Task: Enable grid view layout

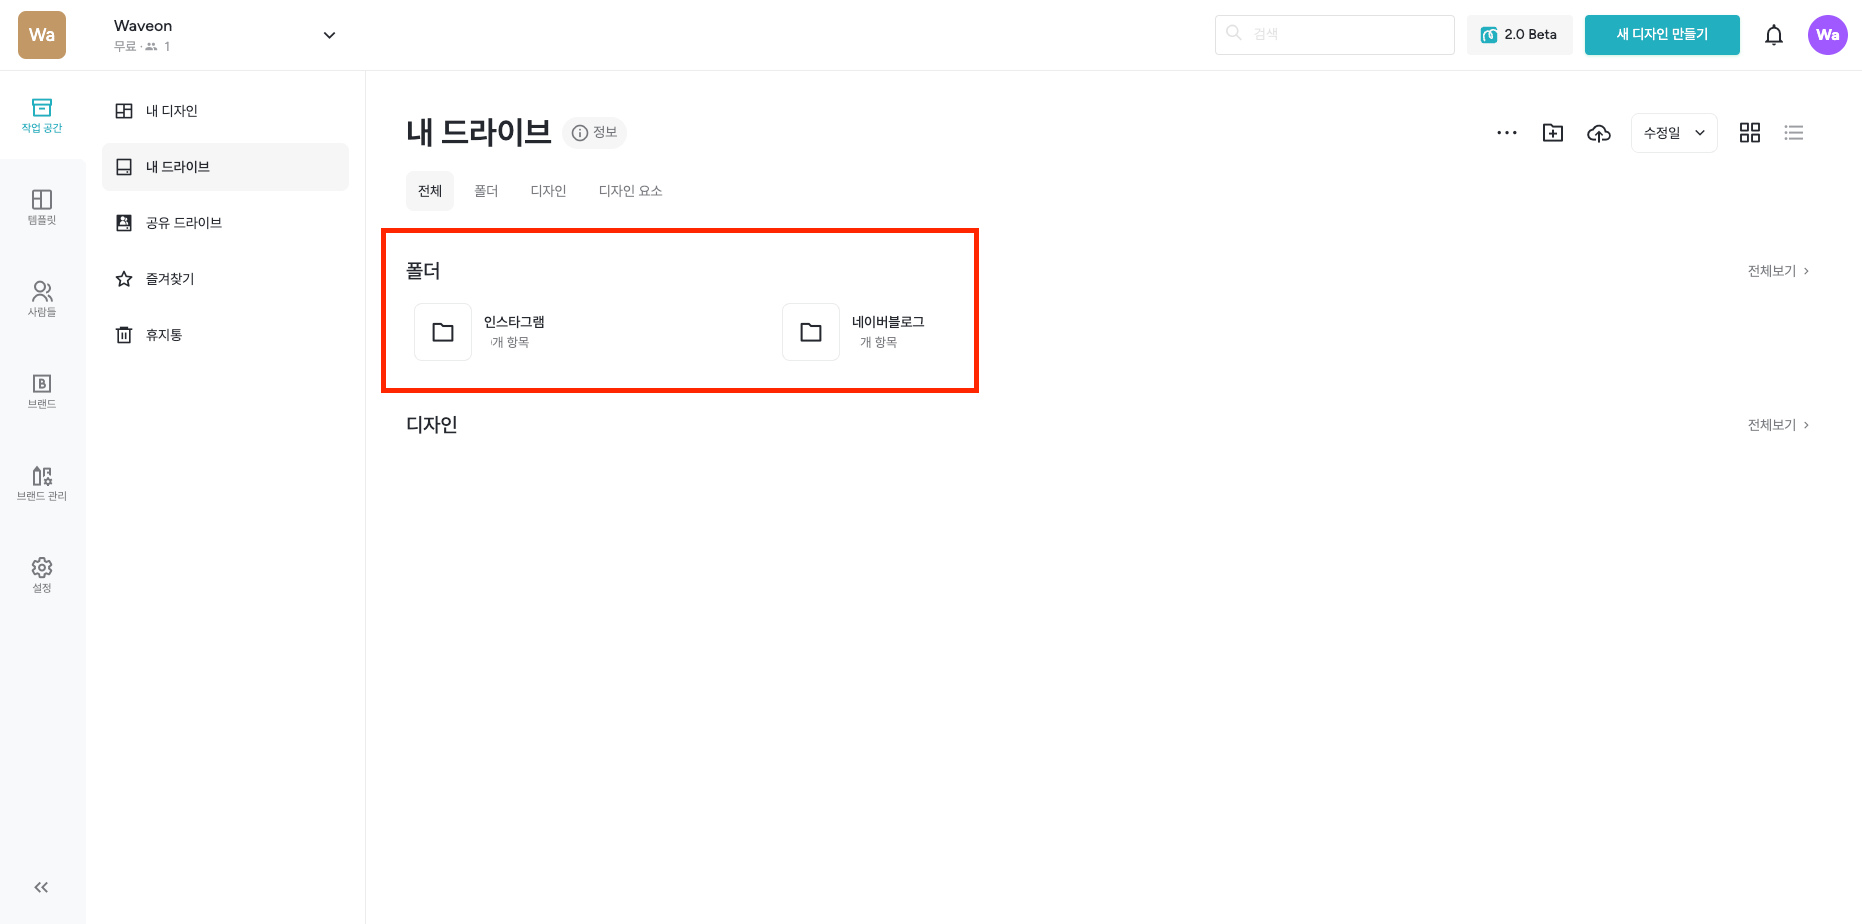Action: 1749,132
